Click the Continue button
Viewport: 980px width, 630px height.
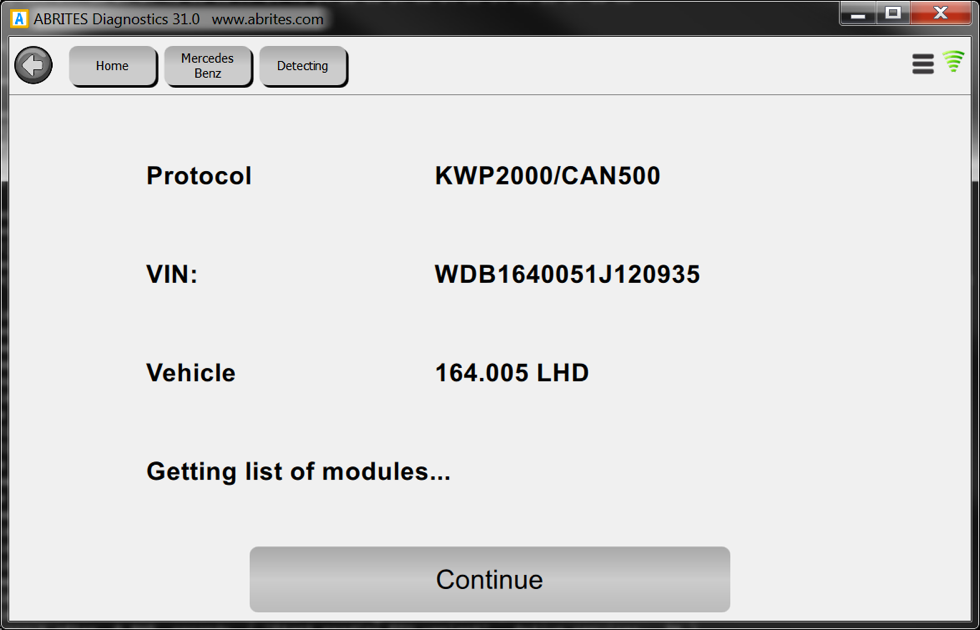pos(489,579)
